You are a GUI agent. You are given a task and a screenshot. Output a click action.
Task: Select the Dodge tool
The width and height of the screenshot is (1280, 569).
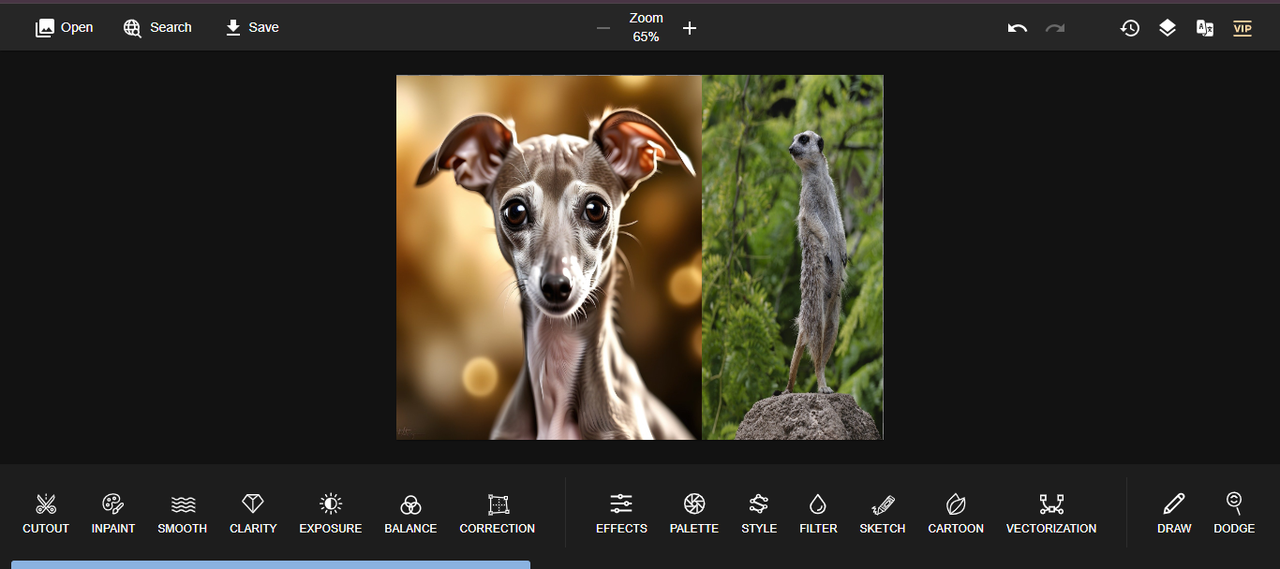1234,513
